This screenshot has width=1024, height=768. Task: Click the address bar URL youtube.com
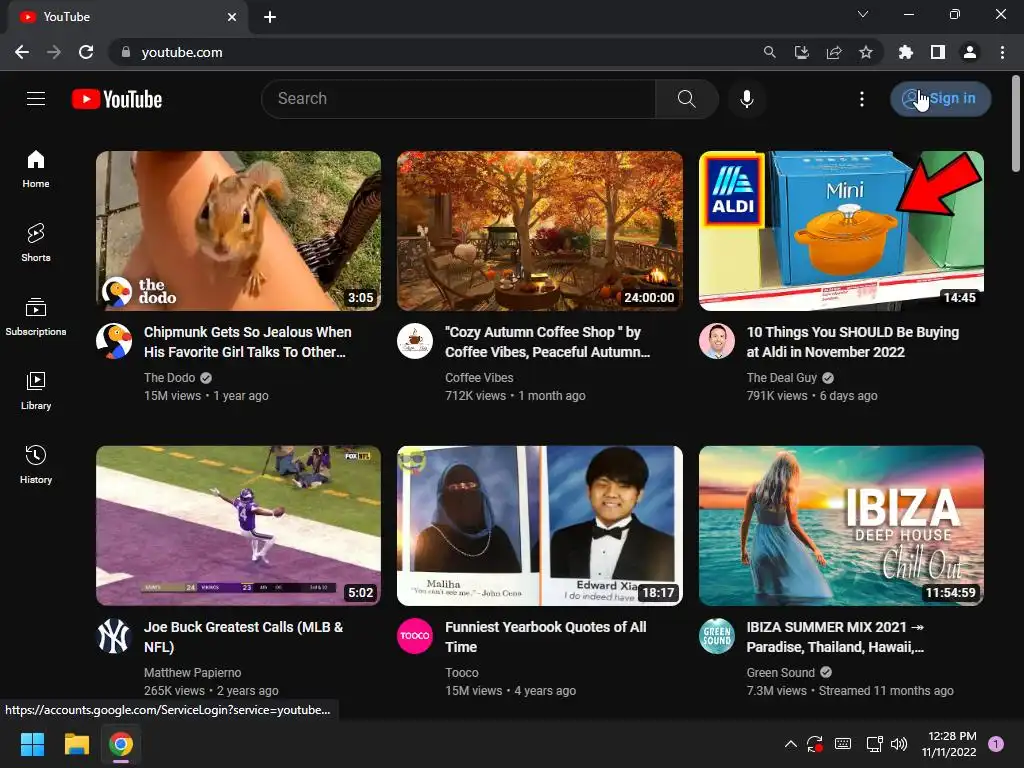tap(182, 52)
